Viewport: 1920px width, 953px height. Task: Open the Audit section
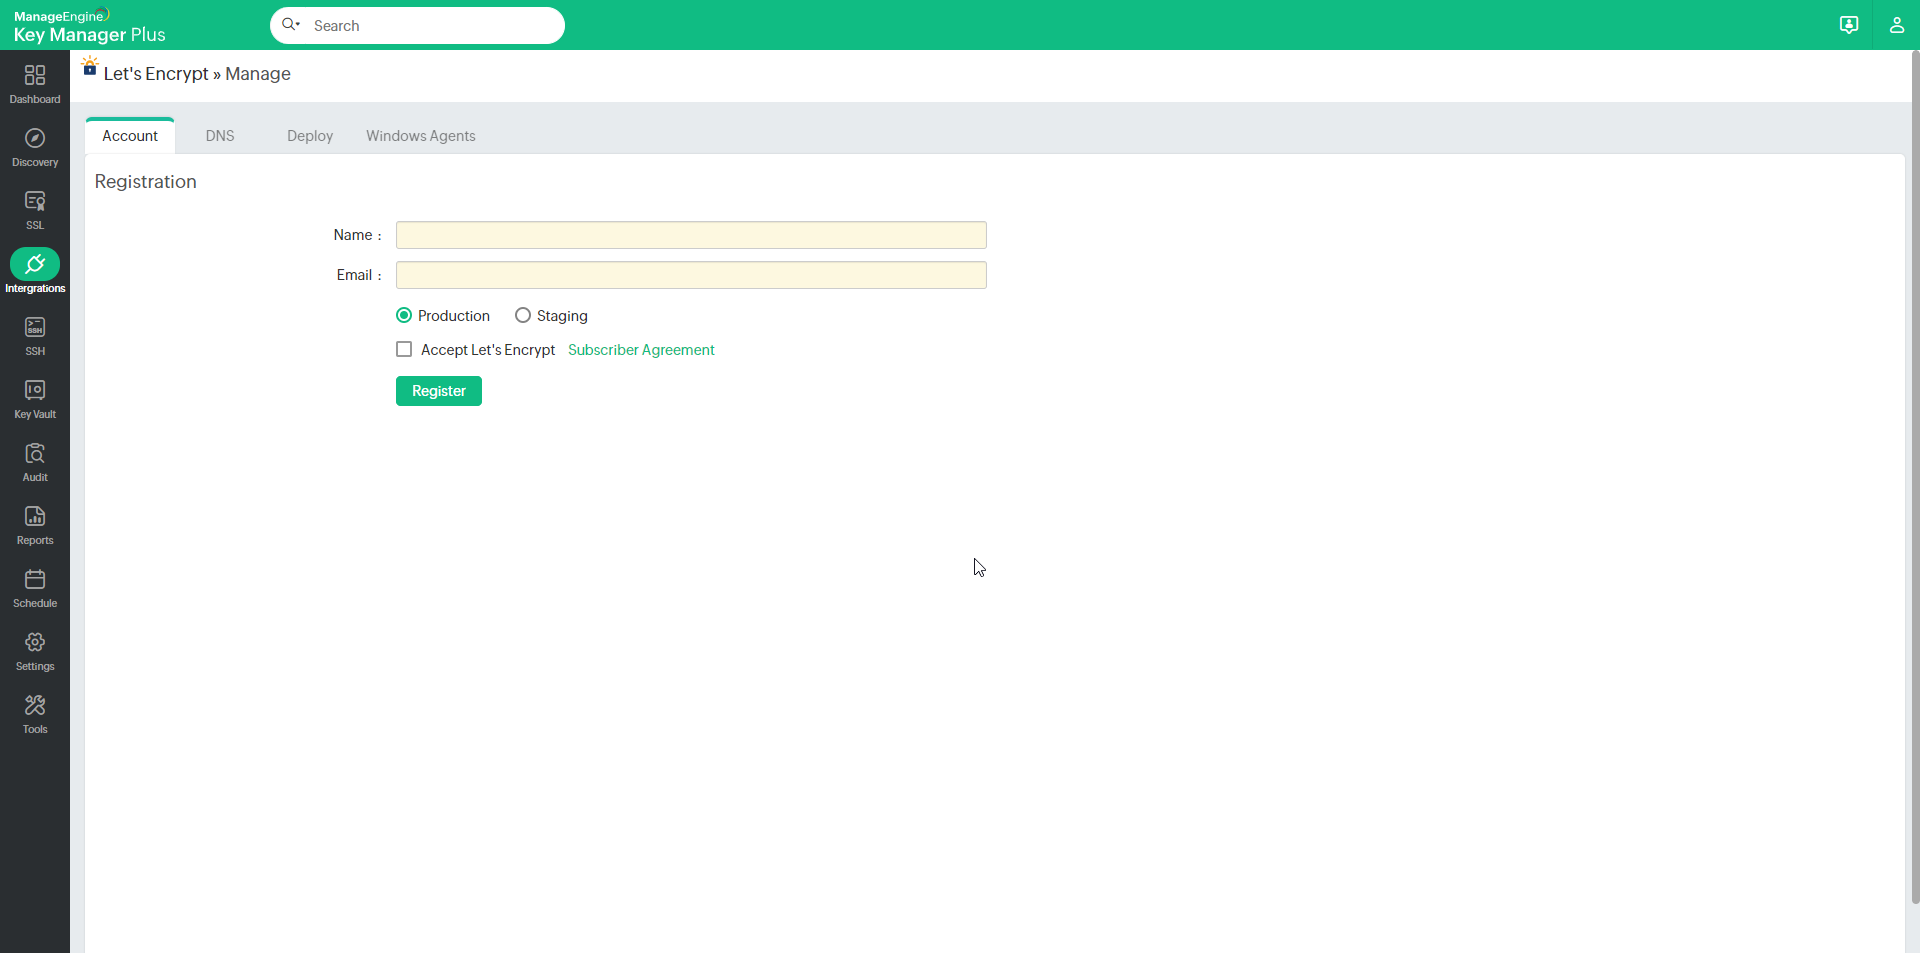35,462
